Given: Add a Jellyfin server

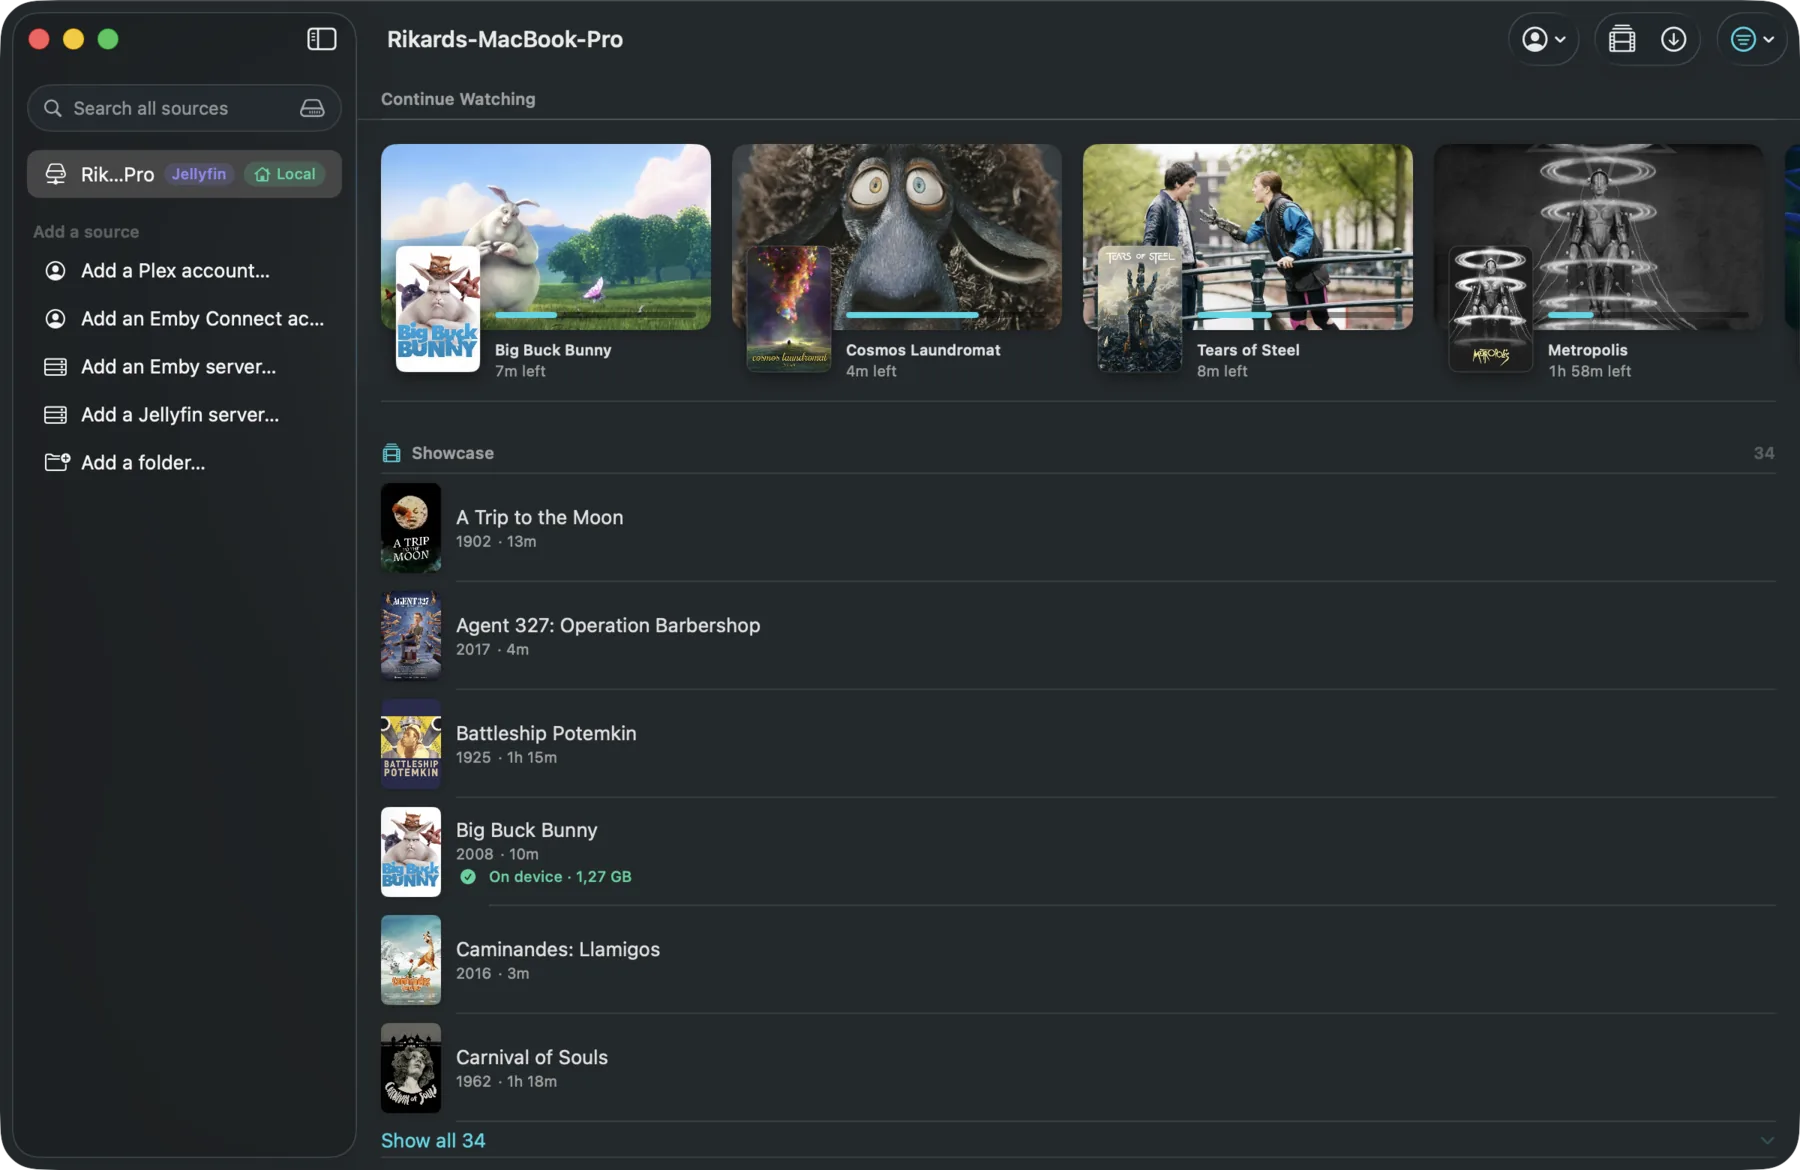Looking at the screenshot, I should [x=184, y=415].
